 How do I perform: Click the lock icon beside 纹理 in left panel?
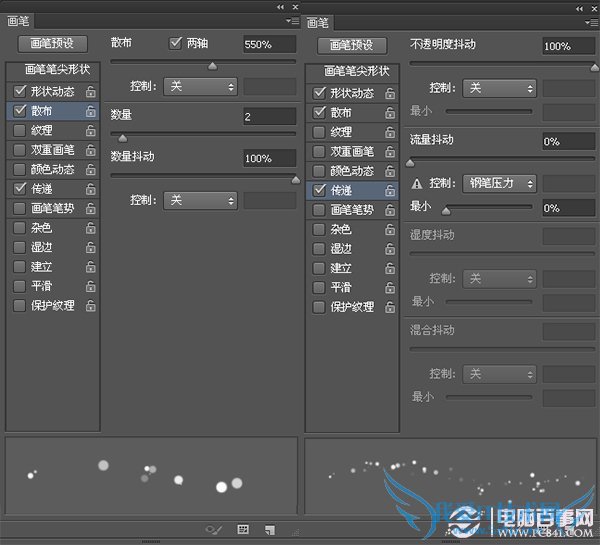pyautogui.click(x=91, y=130)
